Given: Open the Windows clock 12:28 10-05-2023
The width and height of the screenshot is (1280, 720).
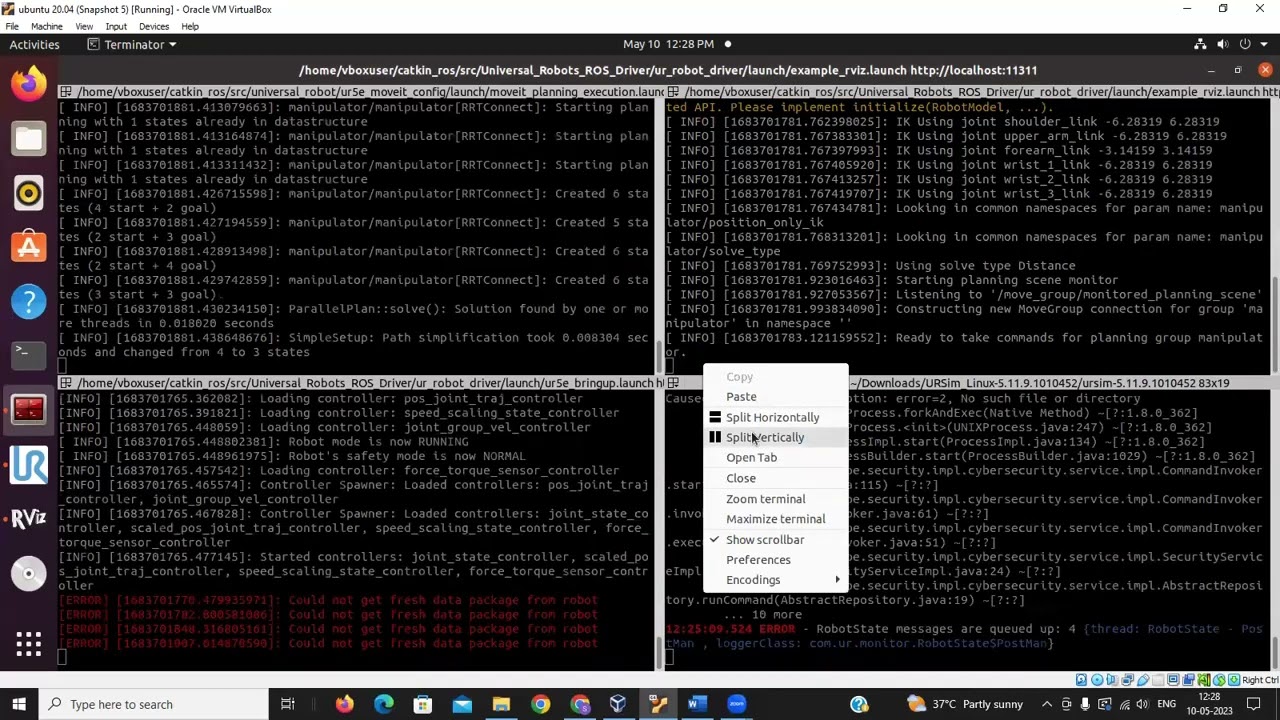Looking at the screenshot, I should pos(1210,704).
